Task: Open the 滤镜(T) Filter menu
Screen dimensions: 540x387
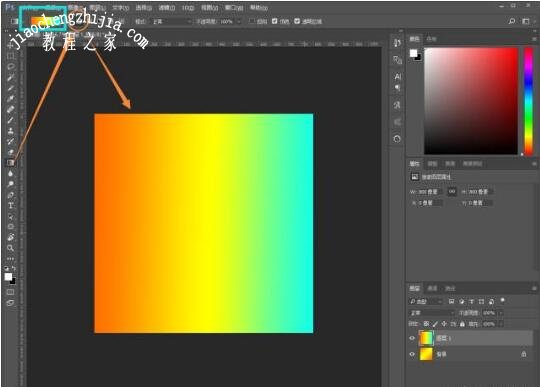Action: point(167,8)
